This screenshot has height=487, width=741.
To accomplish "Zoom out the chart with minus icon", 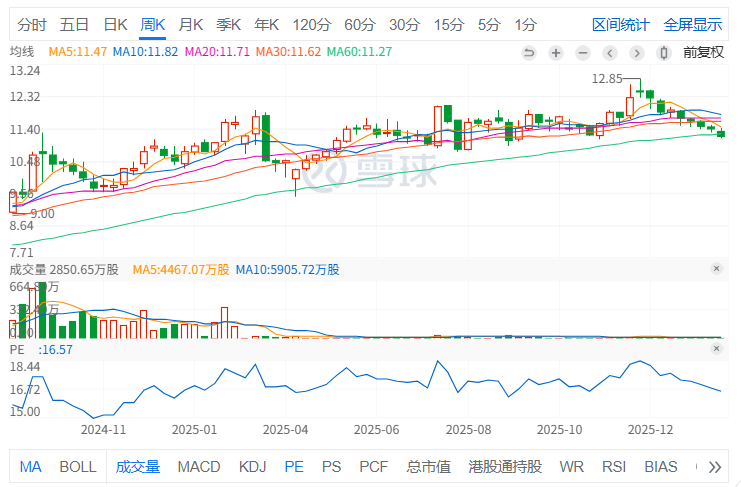I will pyautogui.click(x=583, y=52).
